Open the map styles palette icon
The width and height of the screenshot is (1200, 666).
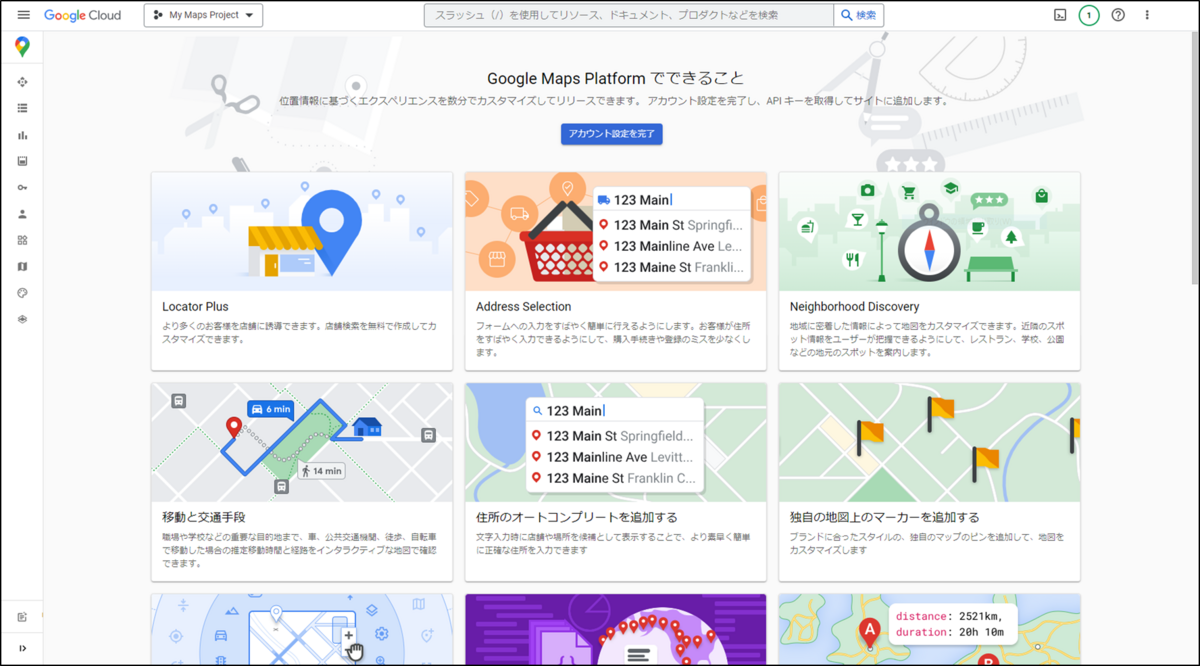[22, 293]
